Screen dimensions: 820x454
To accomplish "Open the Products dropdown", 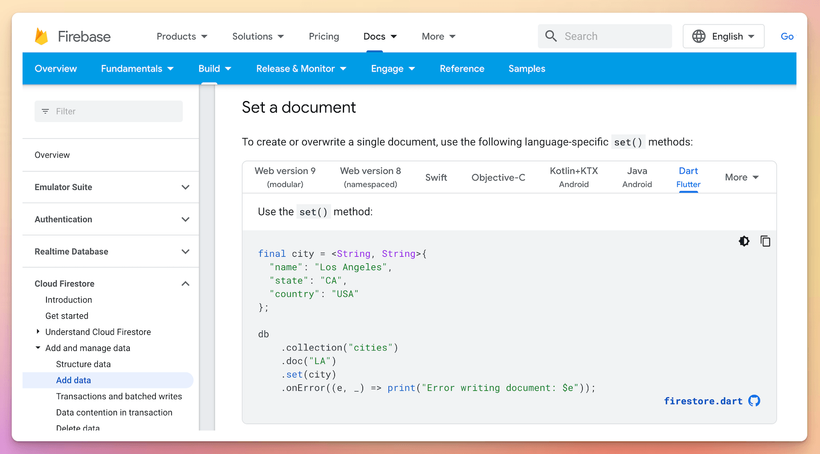I will click(182, 37).
